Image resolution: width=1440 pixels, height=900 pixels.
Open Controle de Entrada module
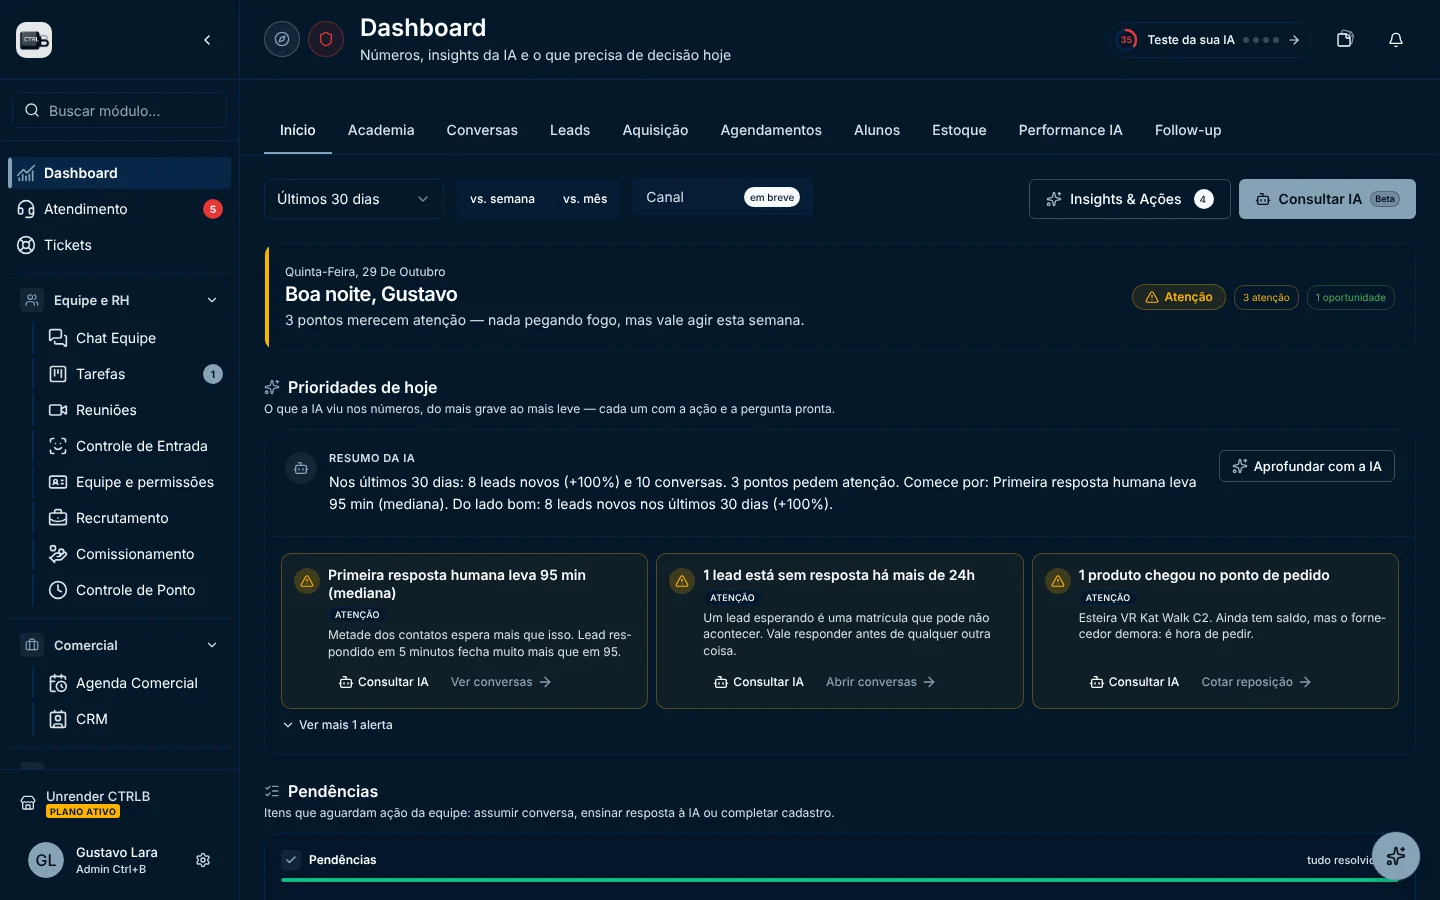pos(135,446)
